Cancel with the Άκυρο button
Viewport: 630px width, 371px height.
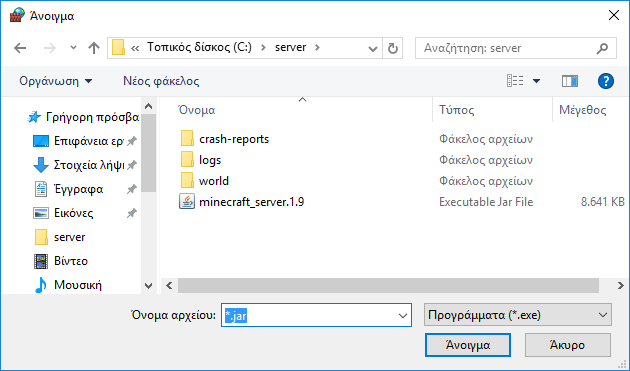[x=568, y=345]
